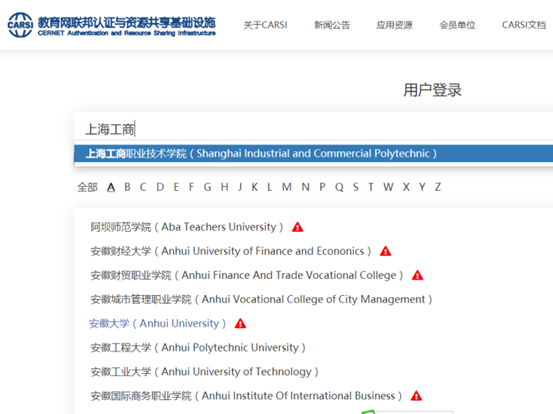Select the Shanghai Industrial and Commercial Polytechnic suggestion

pyautogui.click(x=313, y=153)
